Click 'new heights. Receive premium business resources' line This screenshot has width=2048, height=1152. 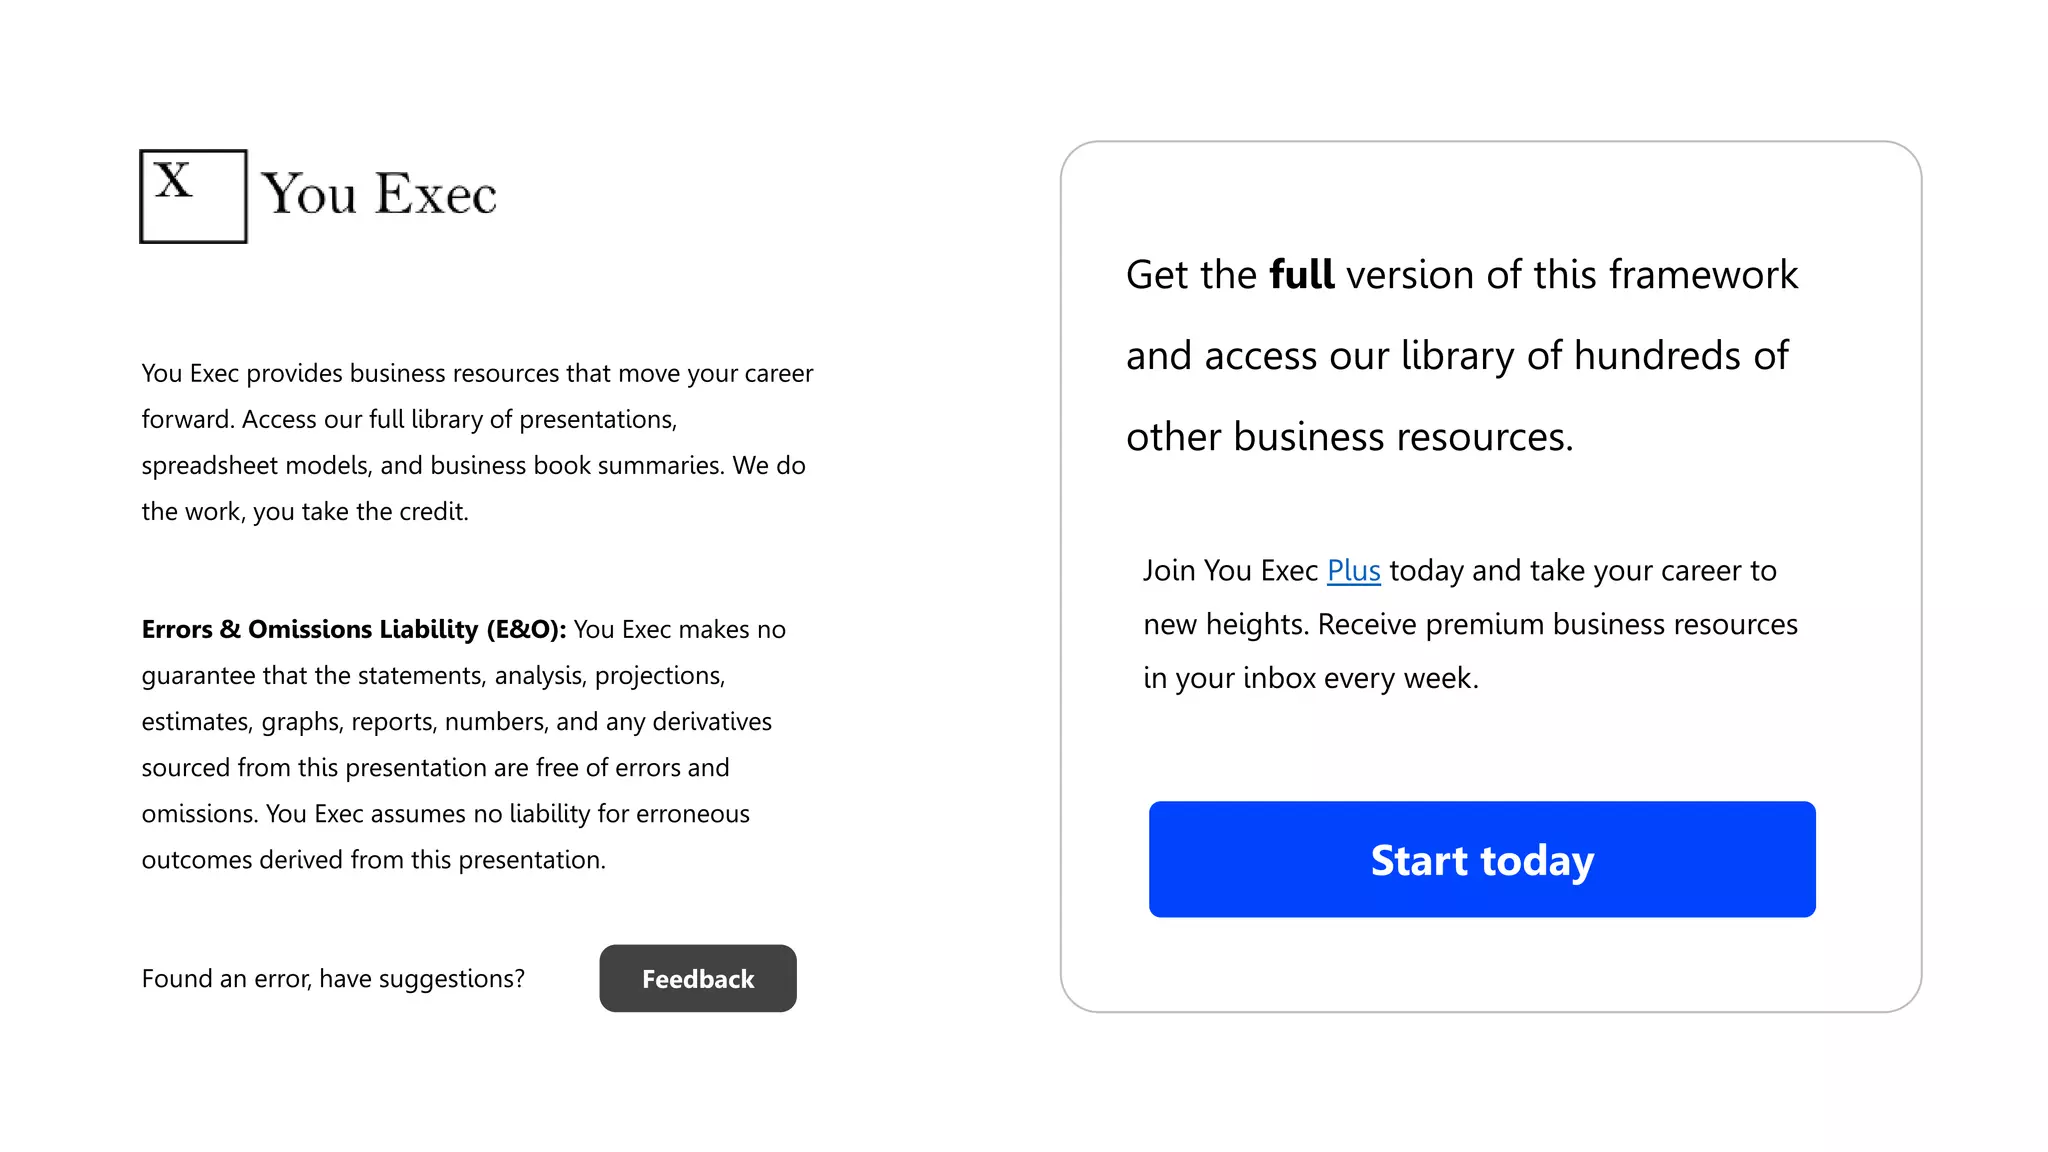1470,625
